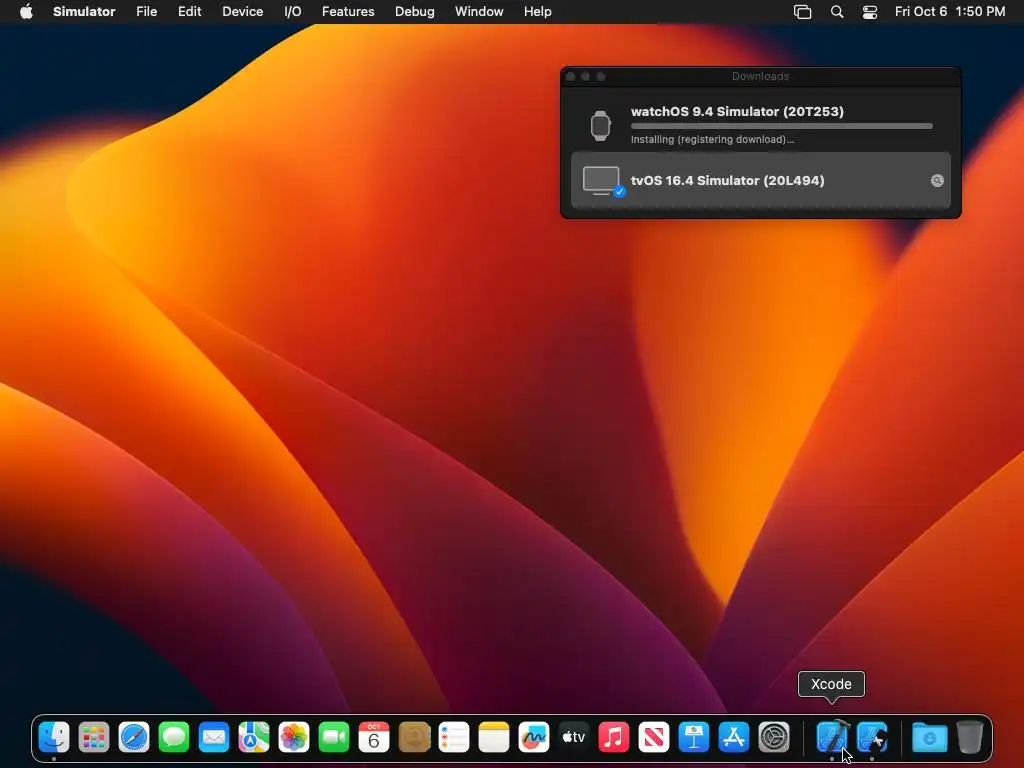Open the File menu
The width and height of the screenshot is (1024, 768).
click(146, 12)
